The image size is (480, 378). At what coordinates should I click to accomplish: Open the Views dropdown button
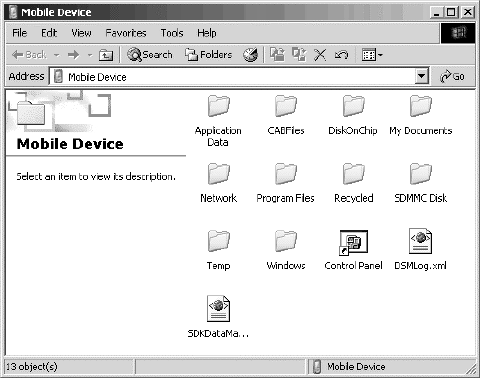[372, 55]
